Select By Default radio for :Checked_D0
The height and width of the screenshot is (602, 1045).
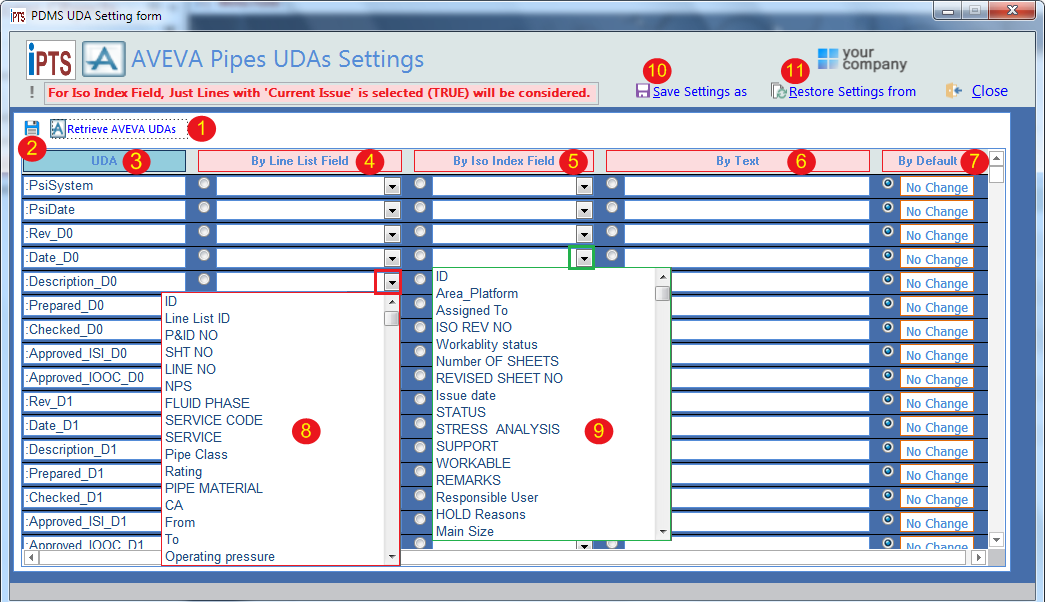point(888,327)
